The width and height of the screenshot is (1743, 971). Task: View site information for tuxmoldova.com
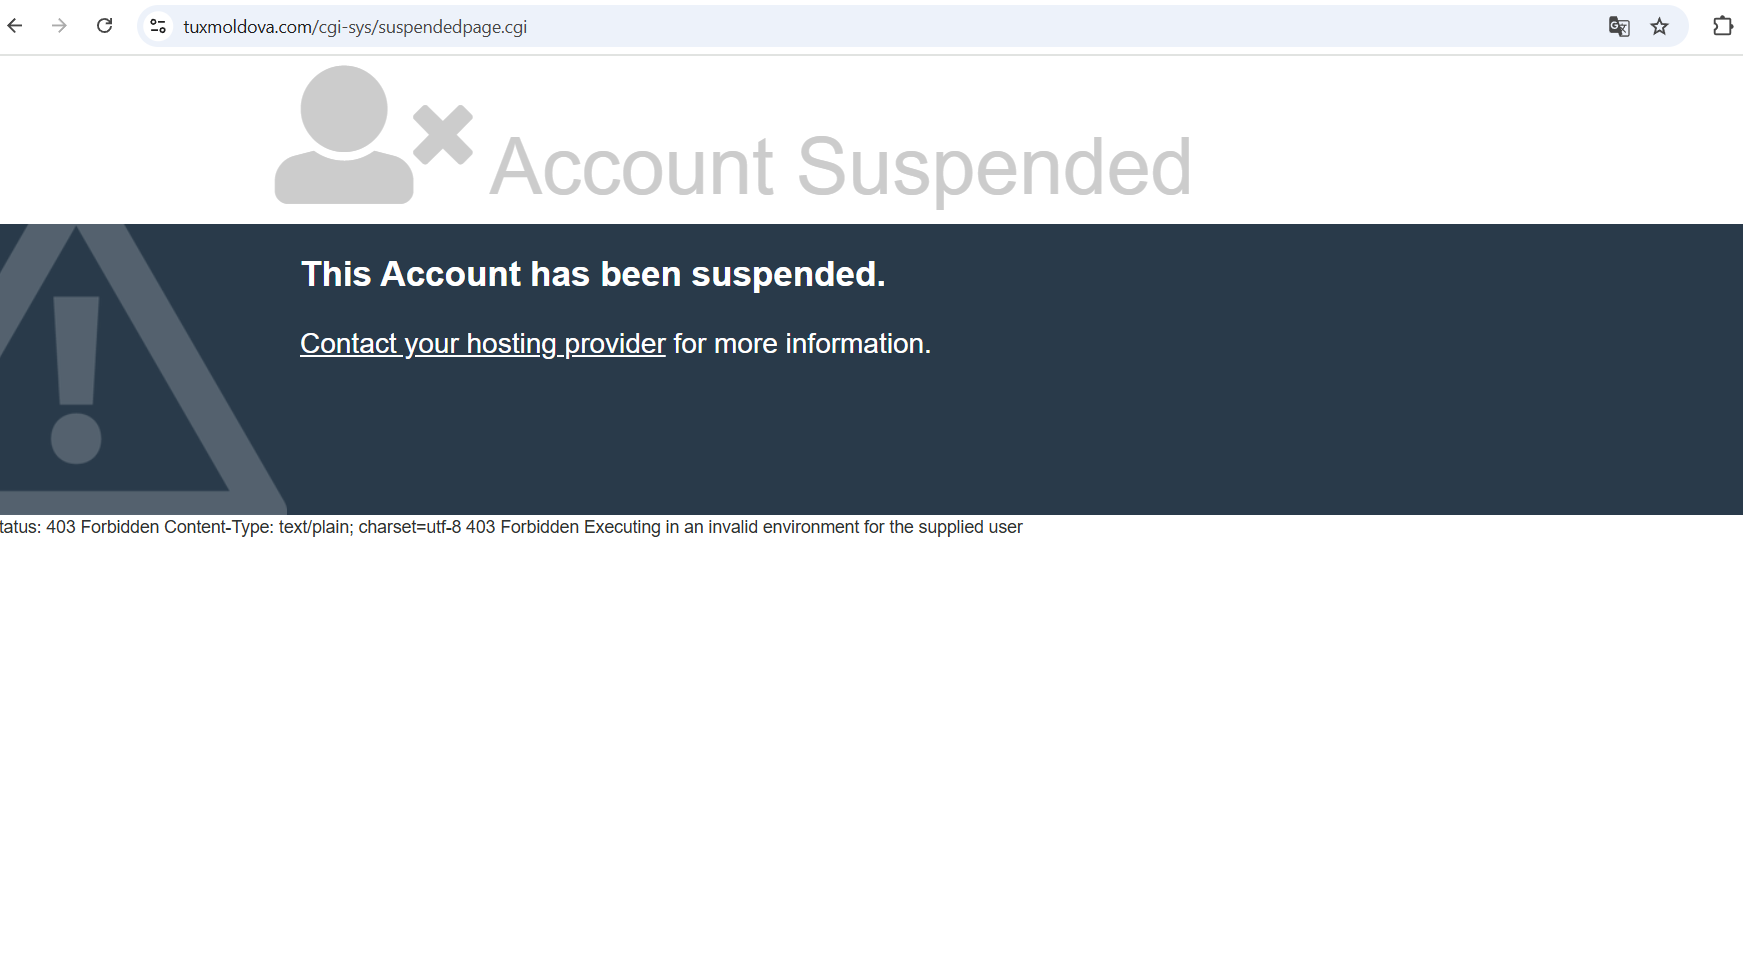(x=158, y=26)
